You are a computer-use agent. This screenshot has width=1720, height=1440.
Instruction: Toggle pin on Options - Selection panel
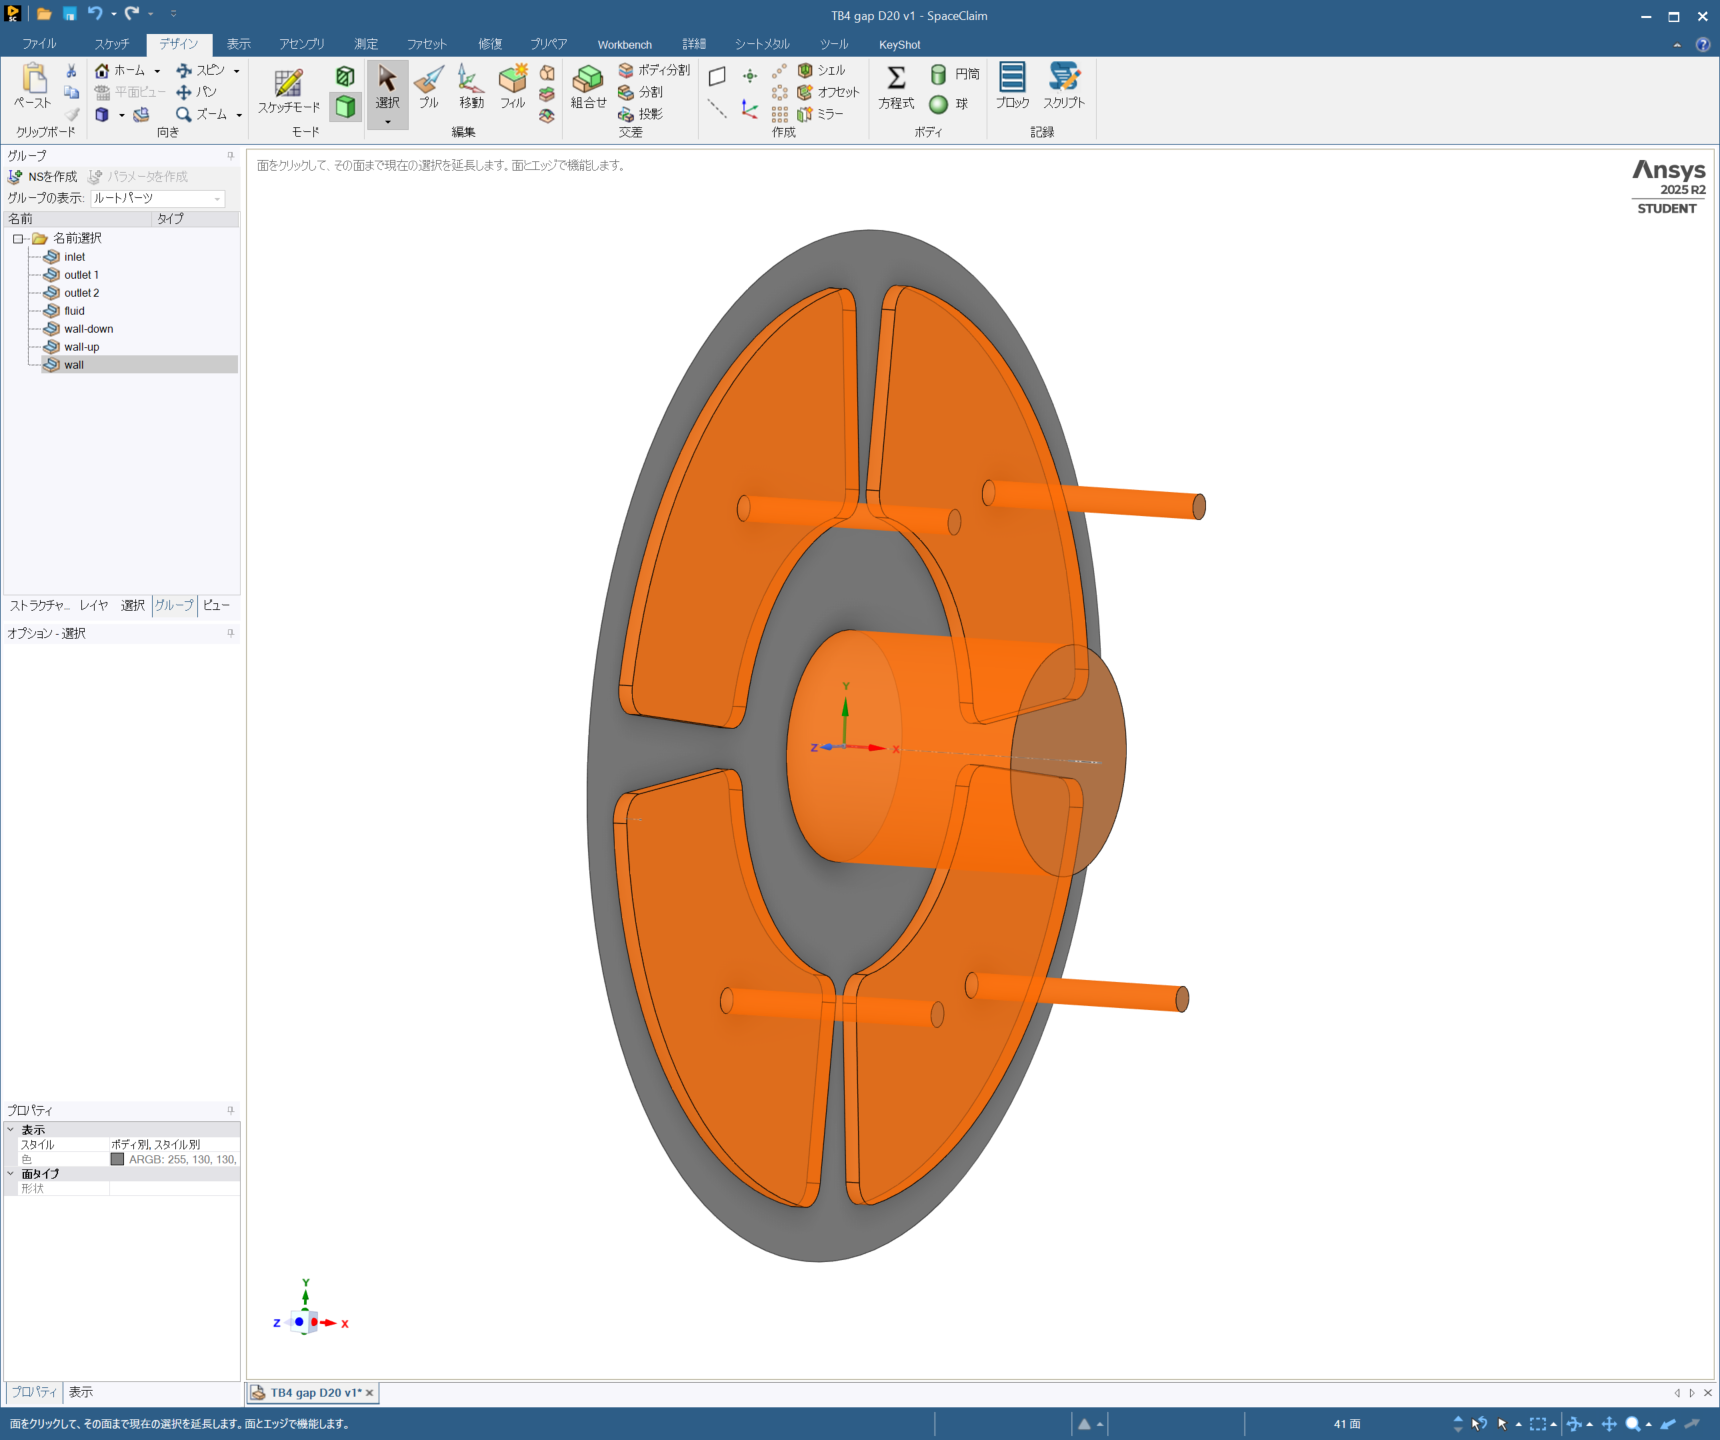(x=230, y=633)
